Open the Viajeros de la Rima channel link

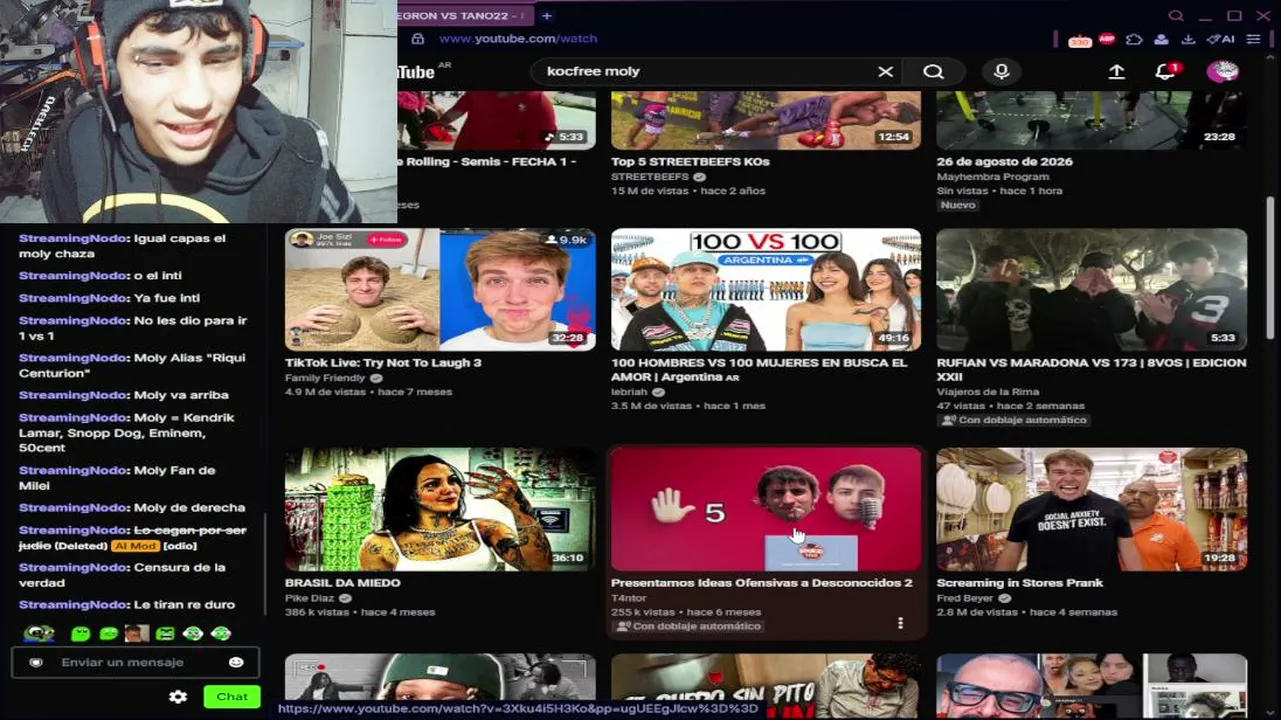pyautogui.click(x=987, y=392)
